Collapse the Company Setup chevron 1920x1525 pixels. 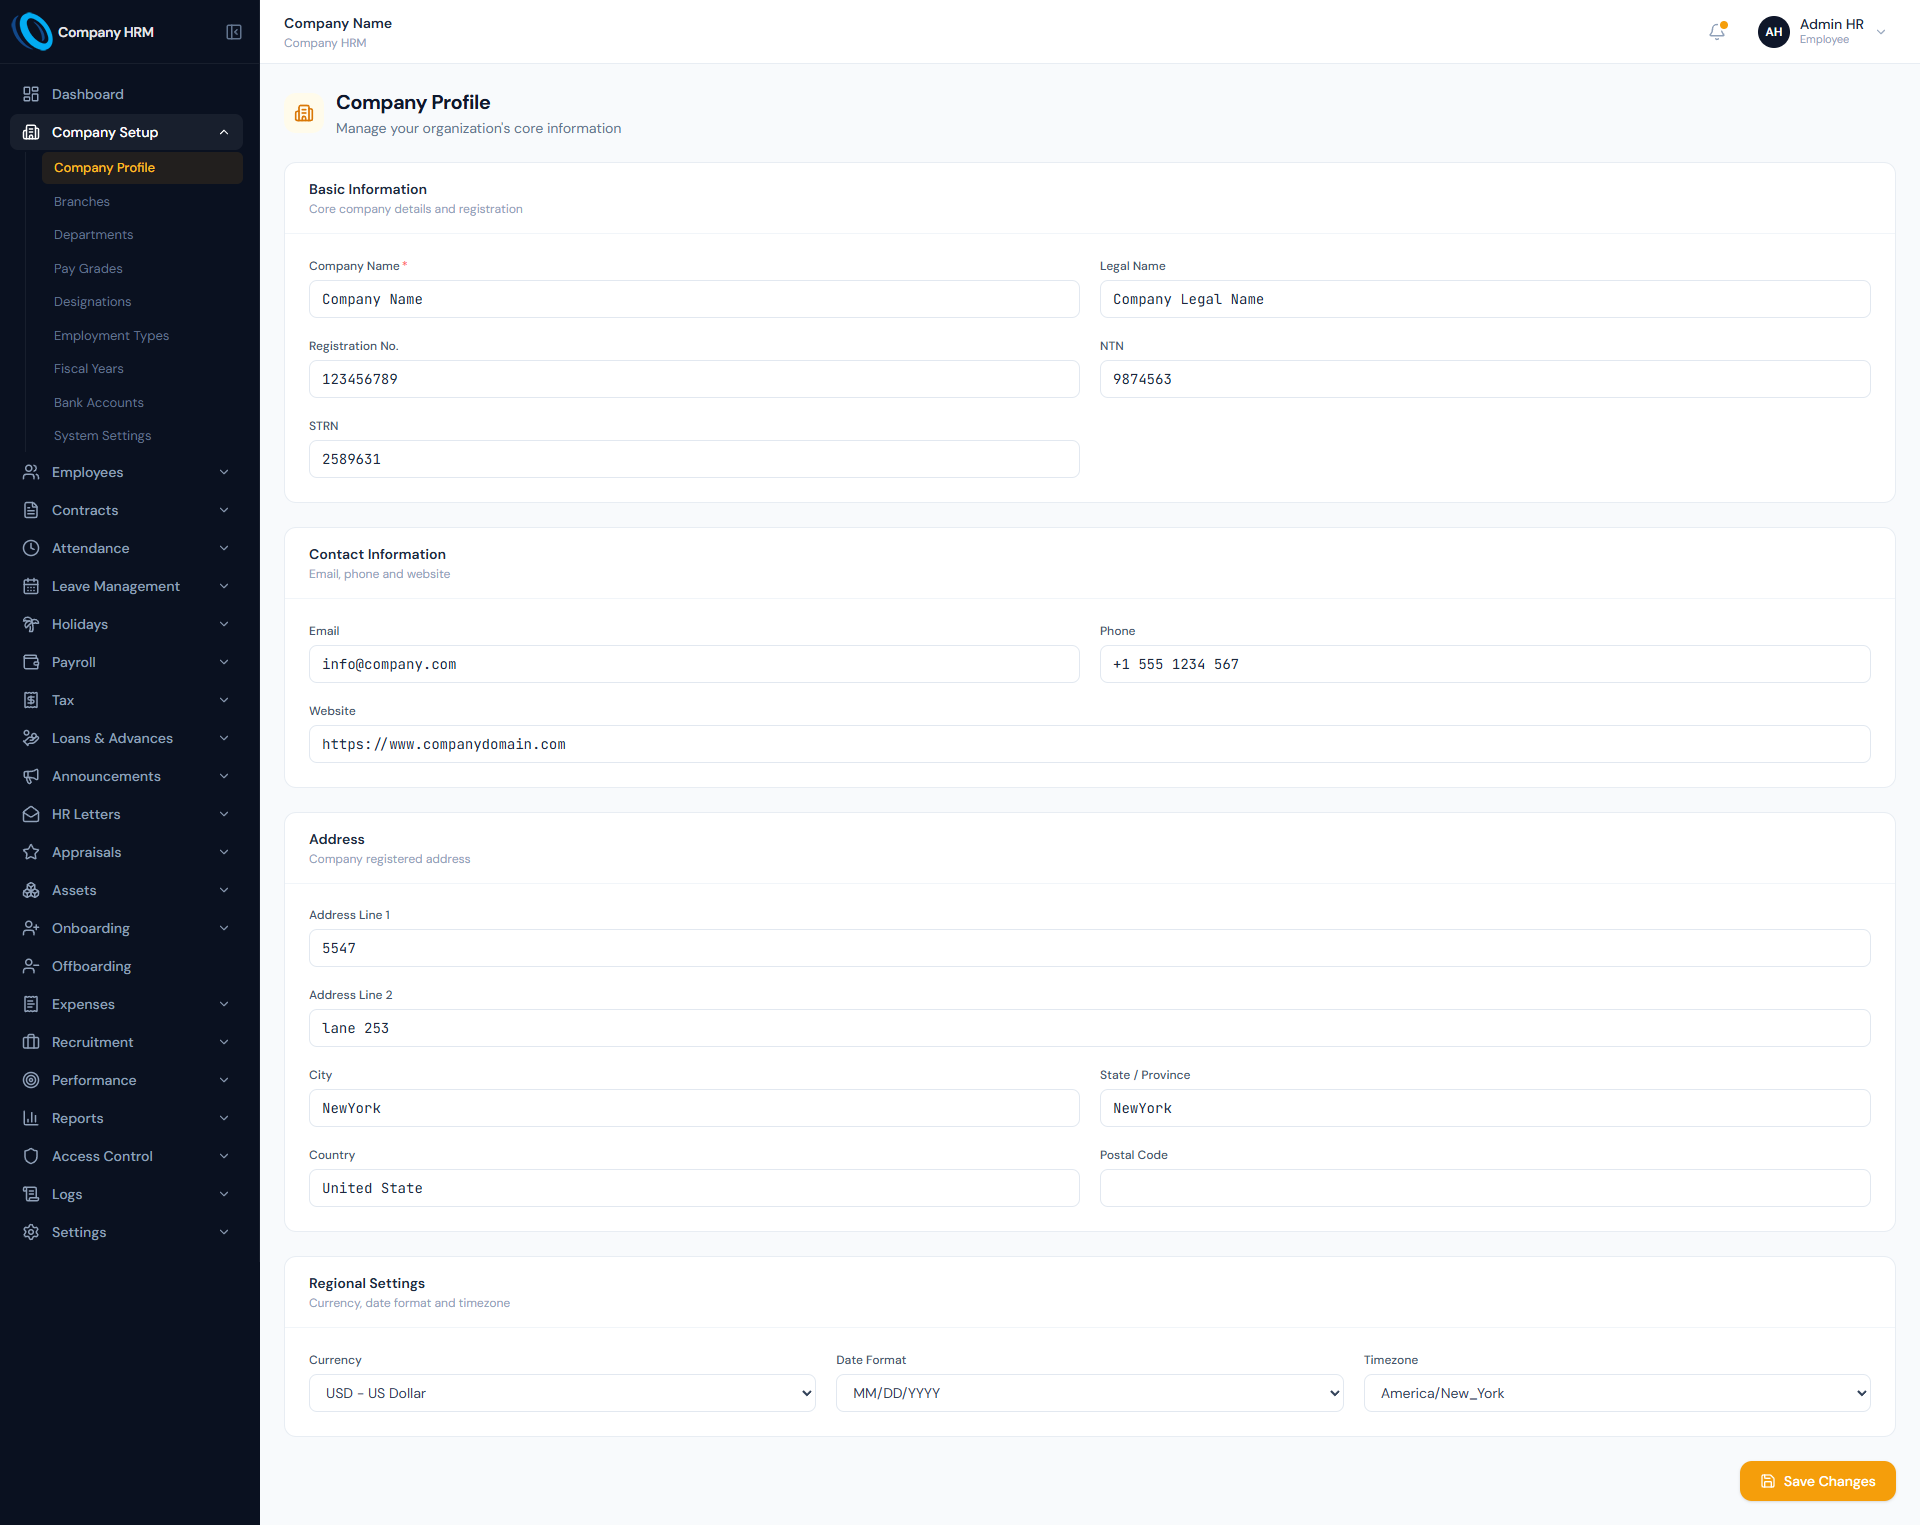pos(224,132)
